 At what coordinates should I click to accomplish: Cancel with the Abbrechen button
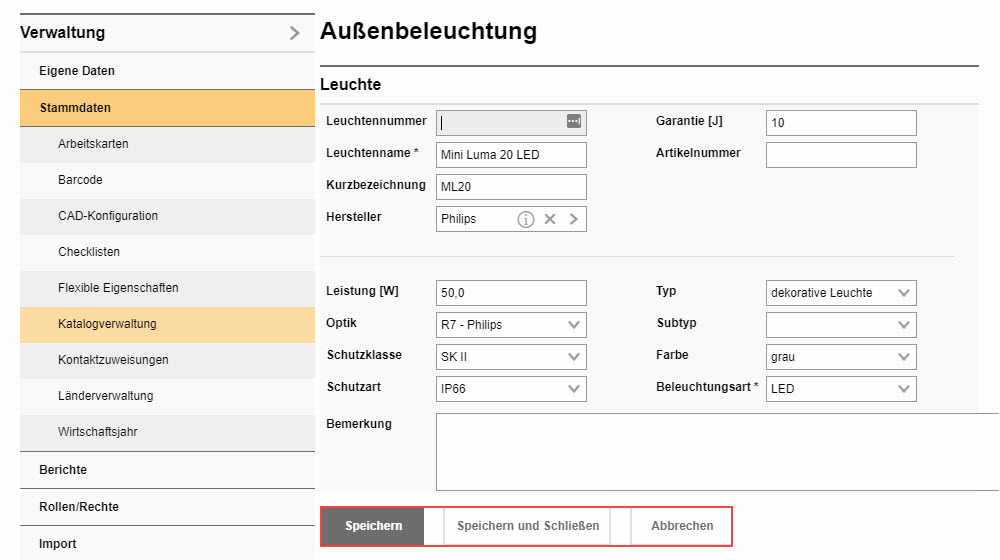(682, 526)
